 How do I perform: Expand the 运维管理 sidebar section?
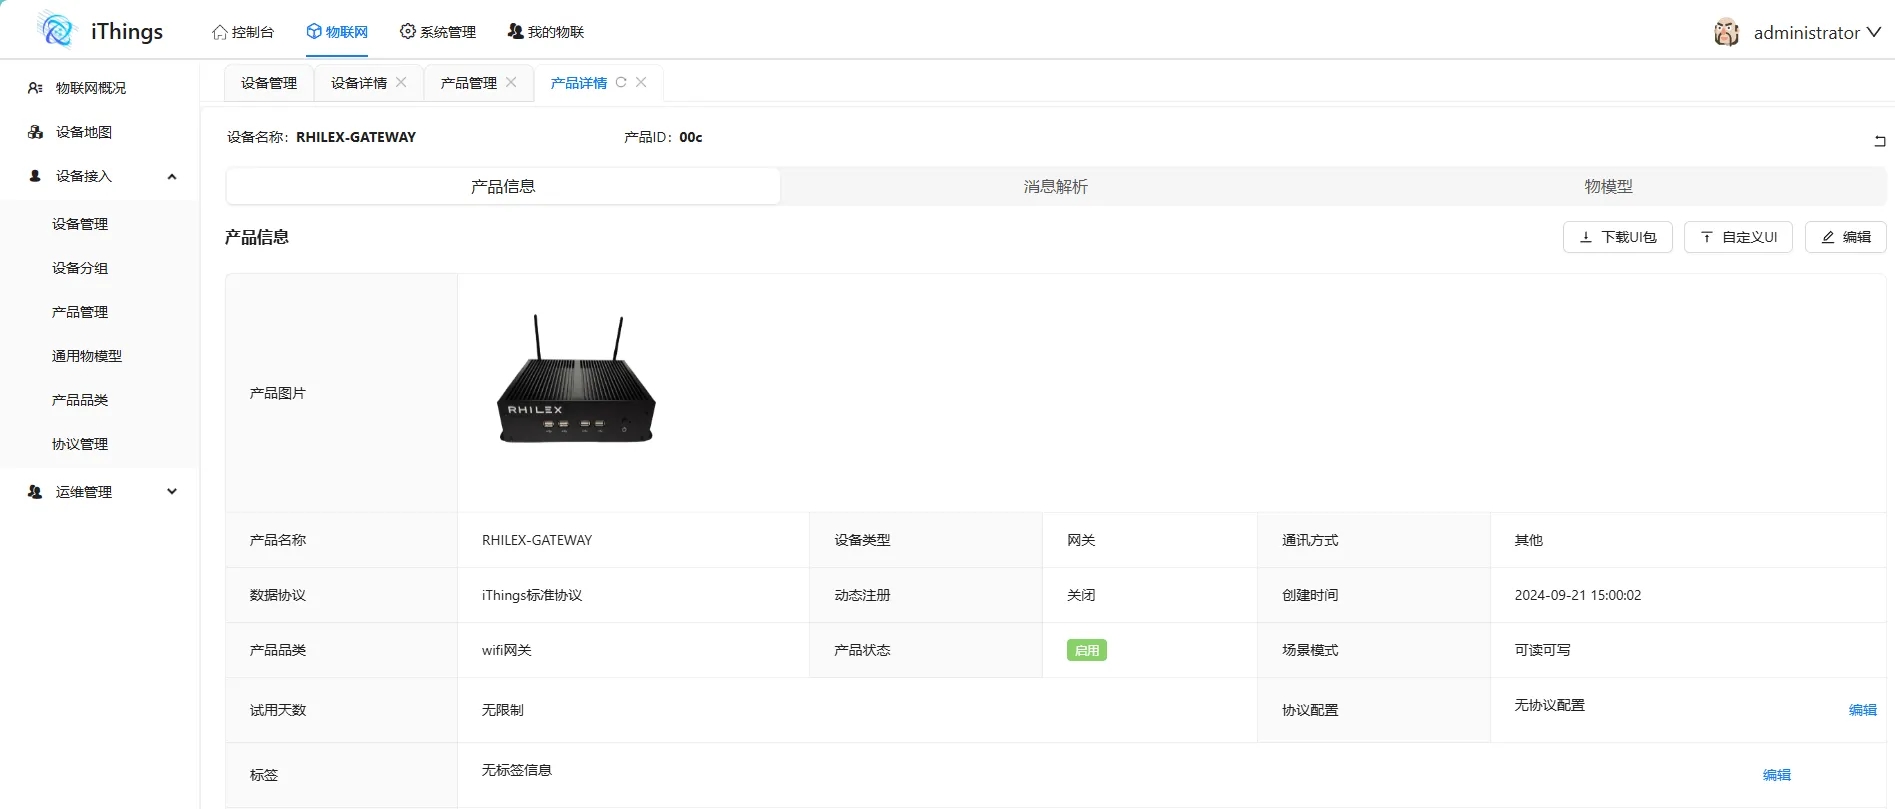point(171,492)
